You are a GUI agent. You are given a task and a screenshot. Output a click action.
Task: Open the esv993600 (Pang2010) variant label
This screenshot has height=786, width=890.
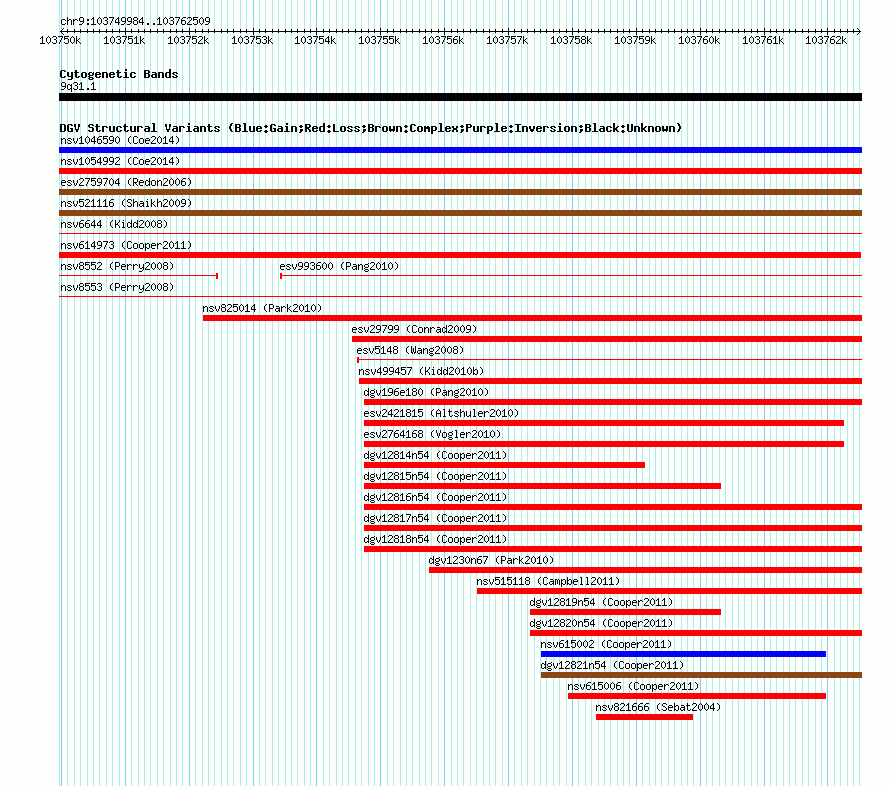[339, 266]
